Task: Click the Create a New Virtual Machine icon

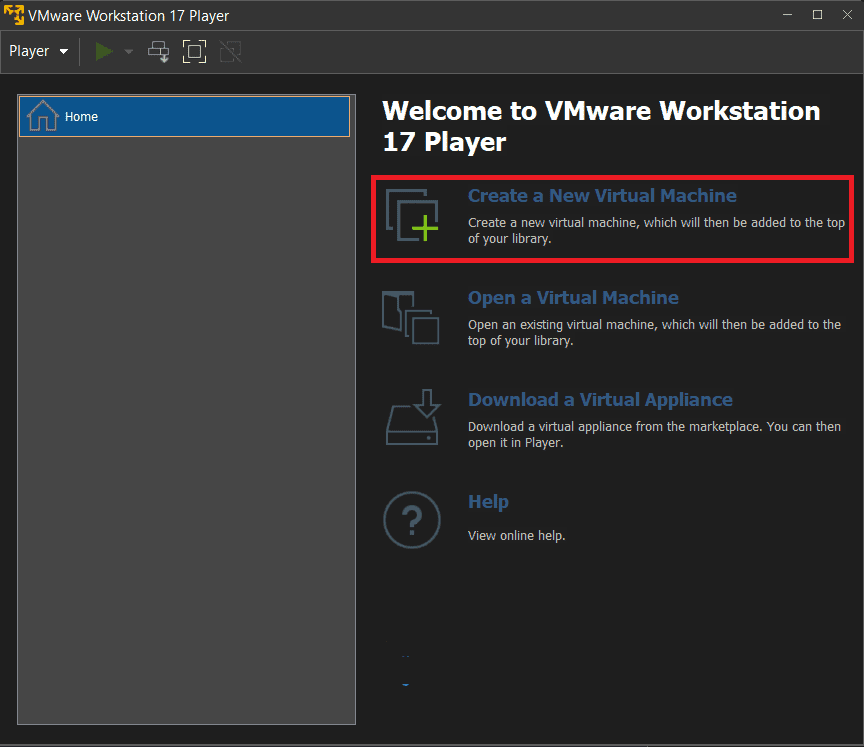Action: [412, 213]
